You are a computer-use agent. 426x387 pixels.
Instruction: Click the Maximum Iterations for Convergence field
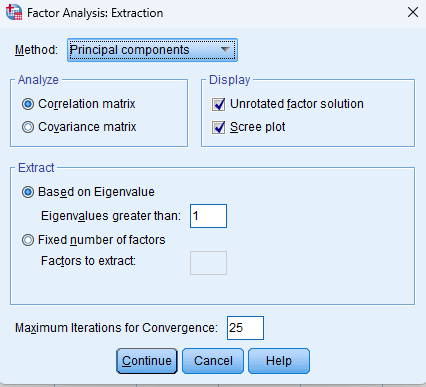tap(245, 328)
